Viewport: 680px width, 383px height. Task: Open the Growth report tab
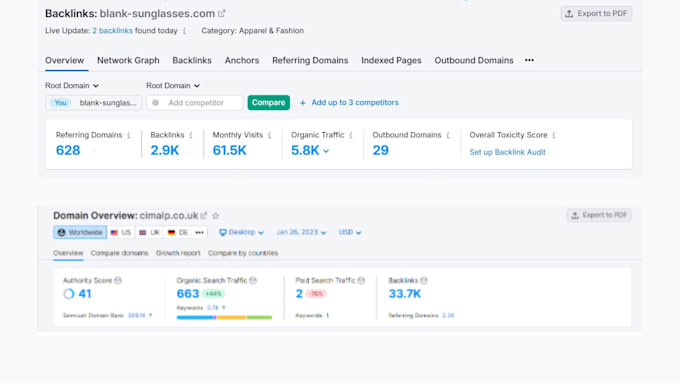tap(178, 253)
